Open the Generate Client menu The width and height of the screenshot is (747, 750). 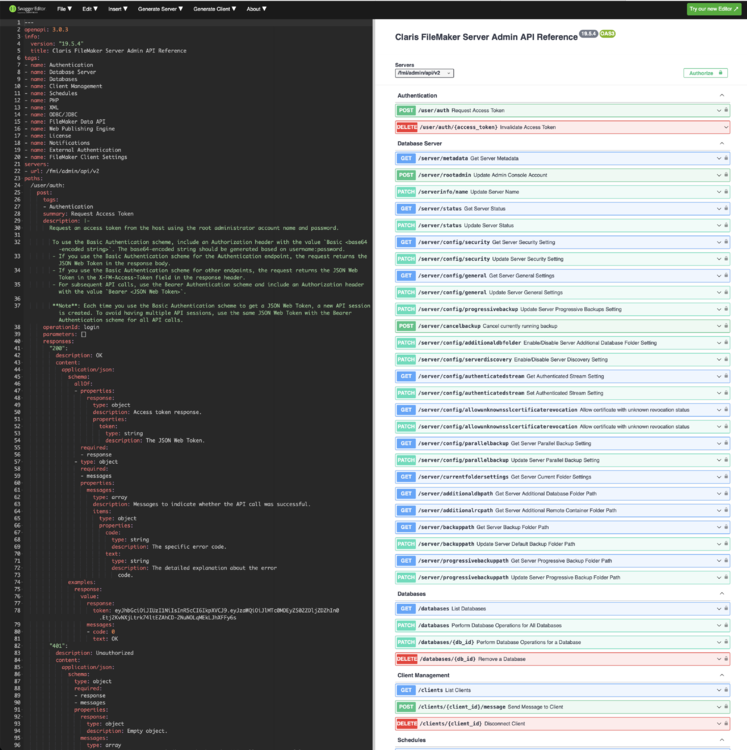[x=215, y=9]
